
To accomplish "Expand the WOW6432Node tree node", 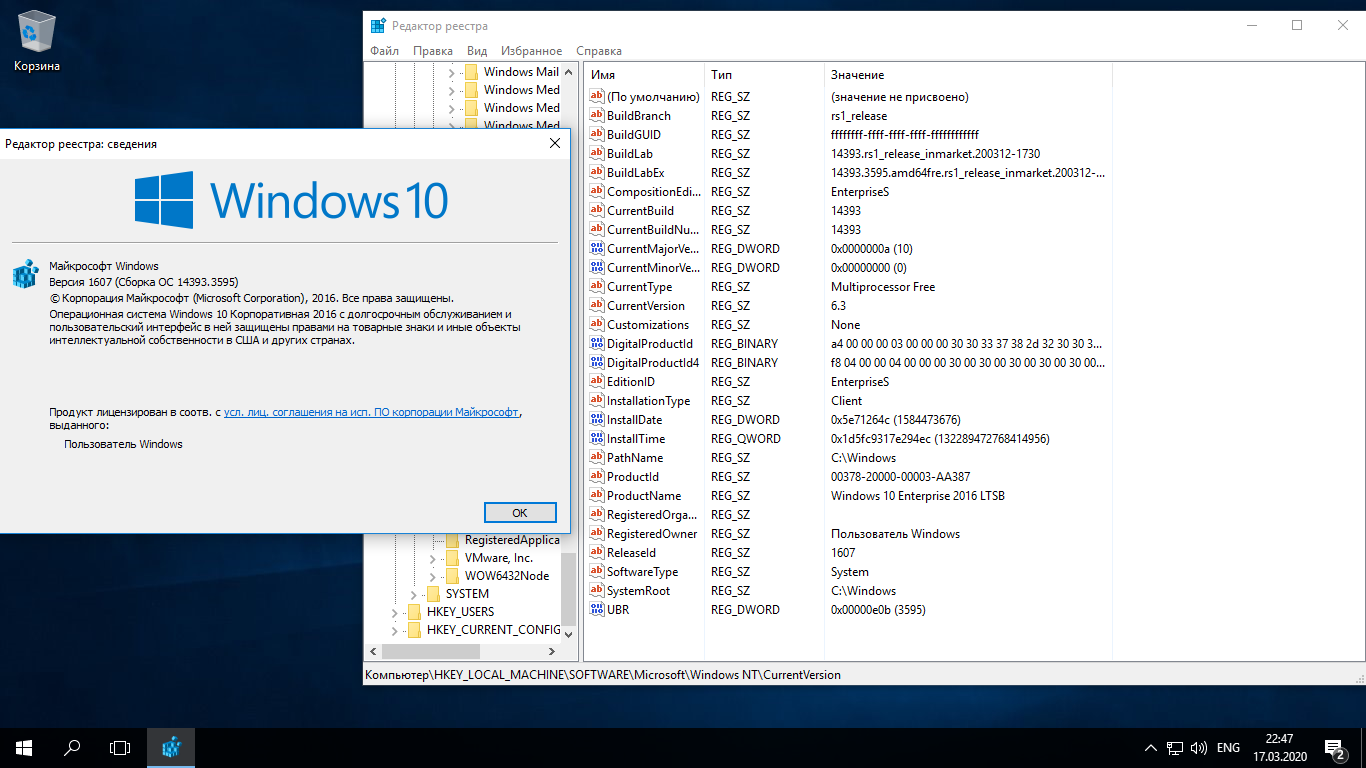I will 433,576.
